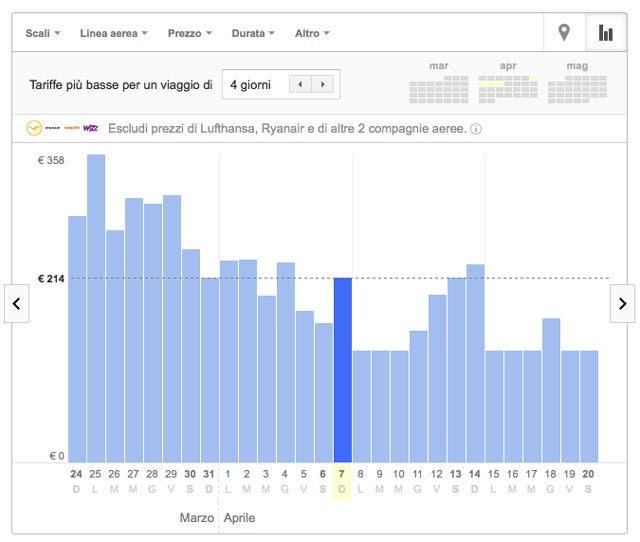Click the Marzo month label

[197, 518]
